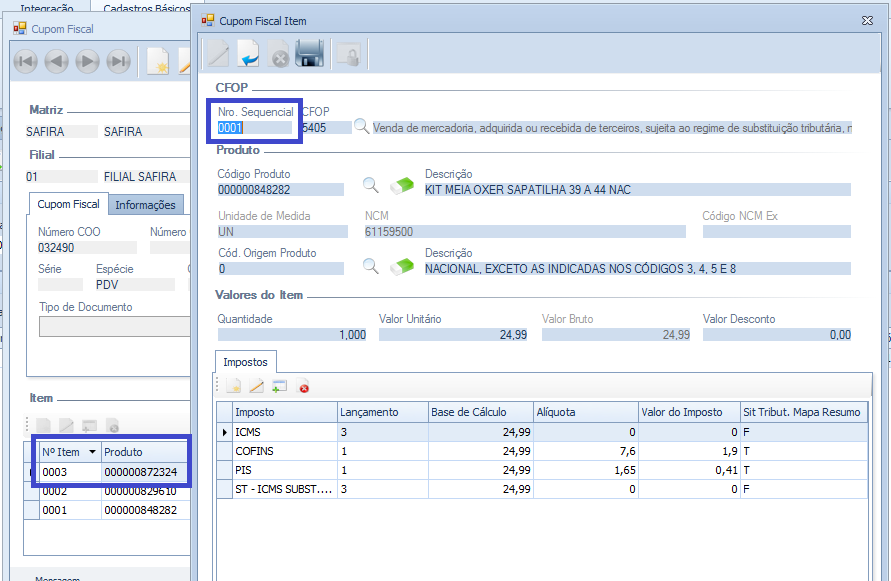Viewport: 891px width, 581px height.
Task: Click the Valor do Imposto column header
Action: (688, 412)
